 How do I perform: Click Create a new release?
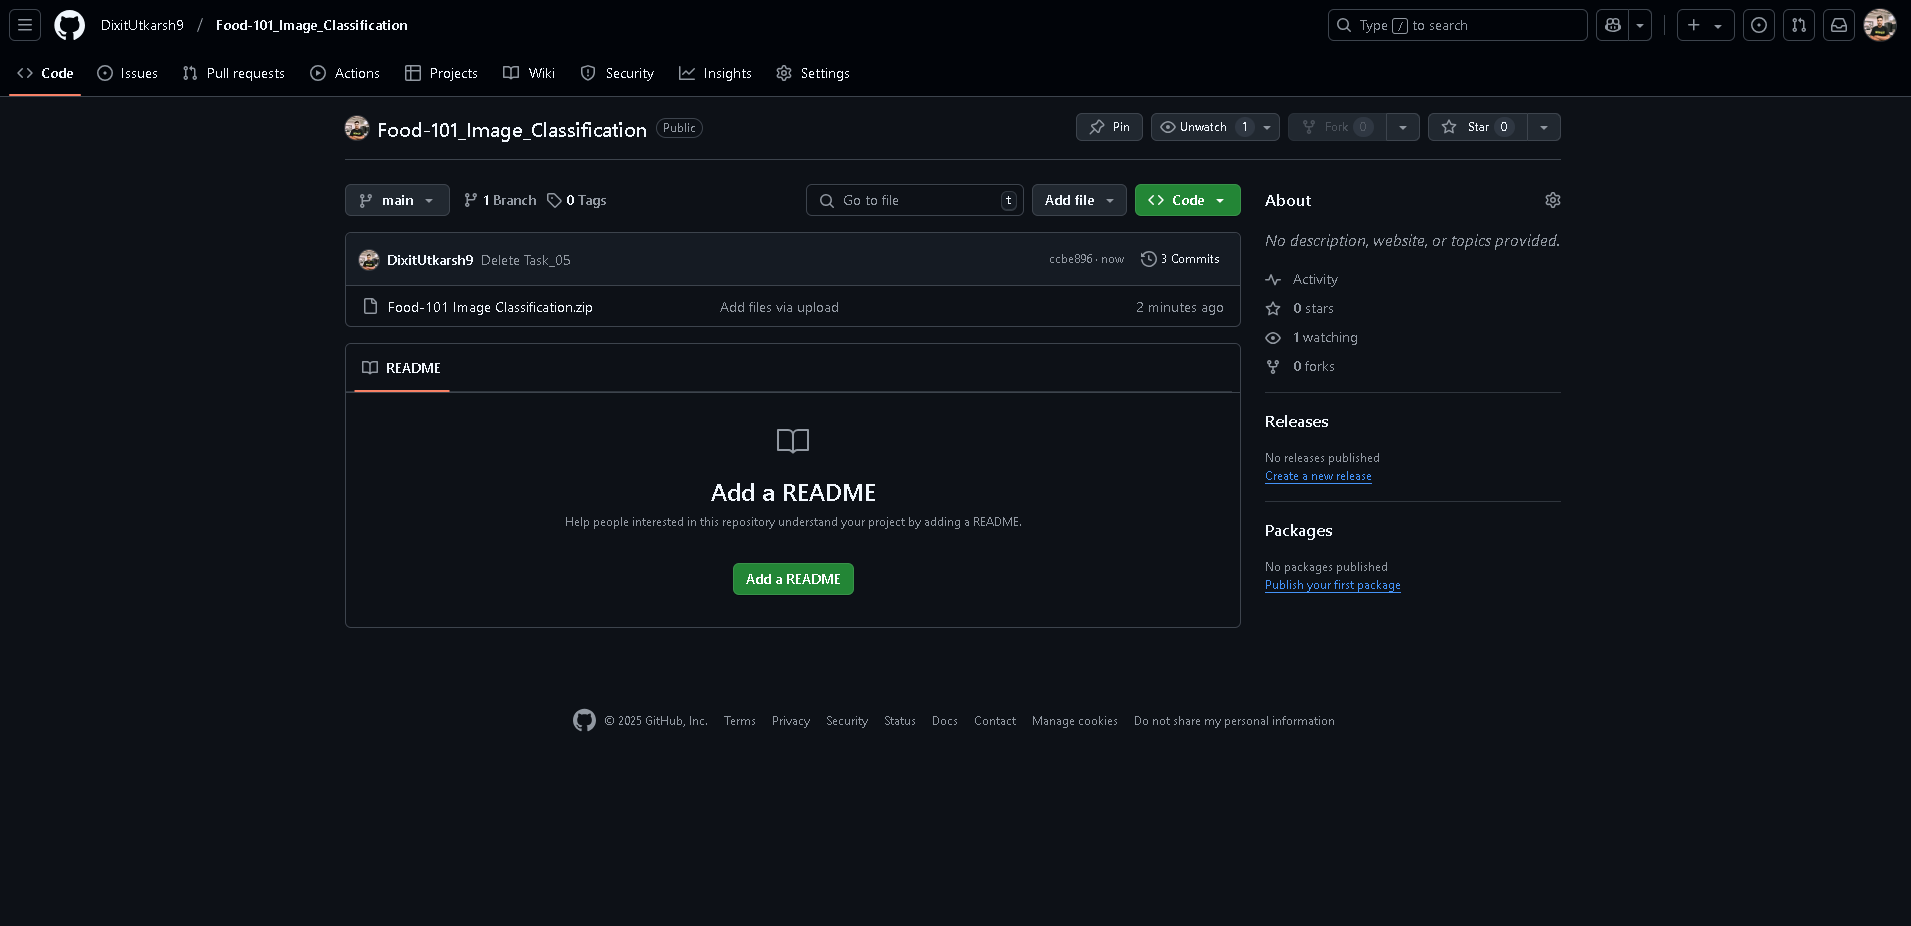[1318, 476]
